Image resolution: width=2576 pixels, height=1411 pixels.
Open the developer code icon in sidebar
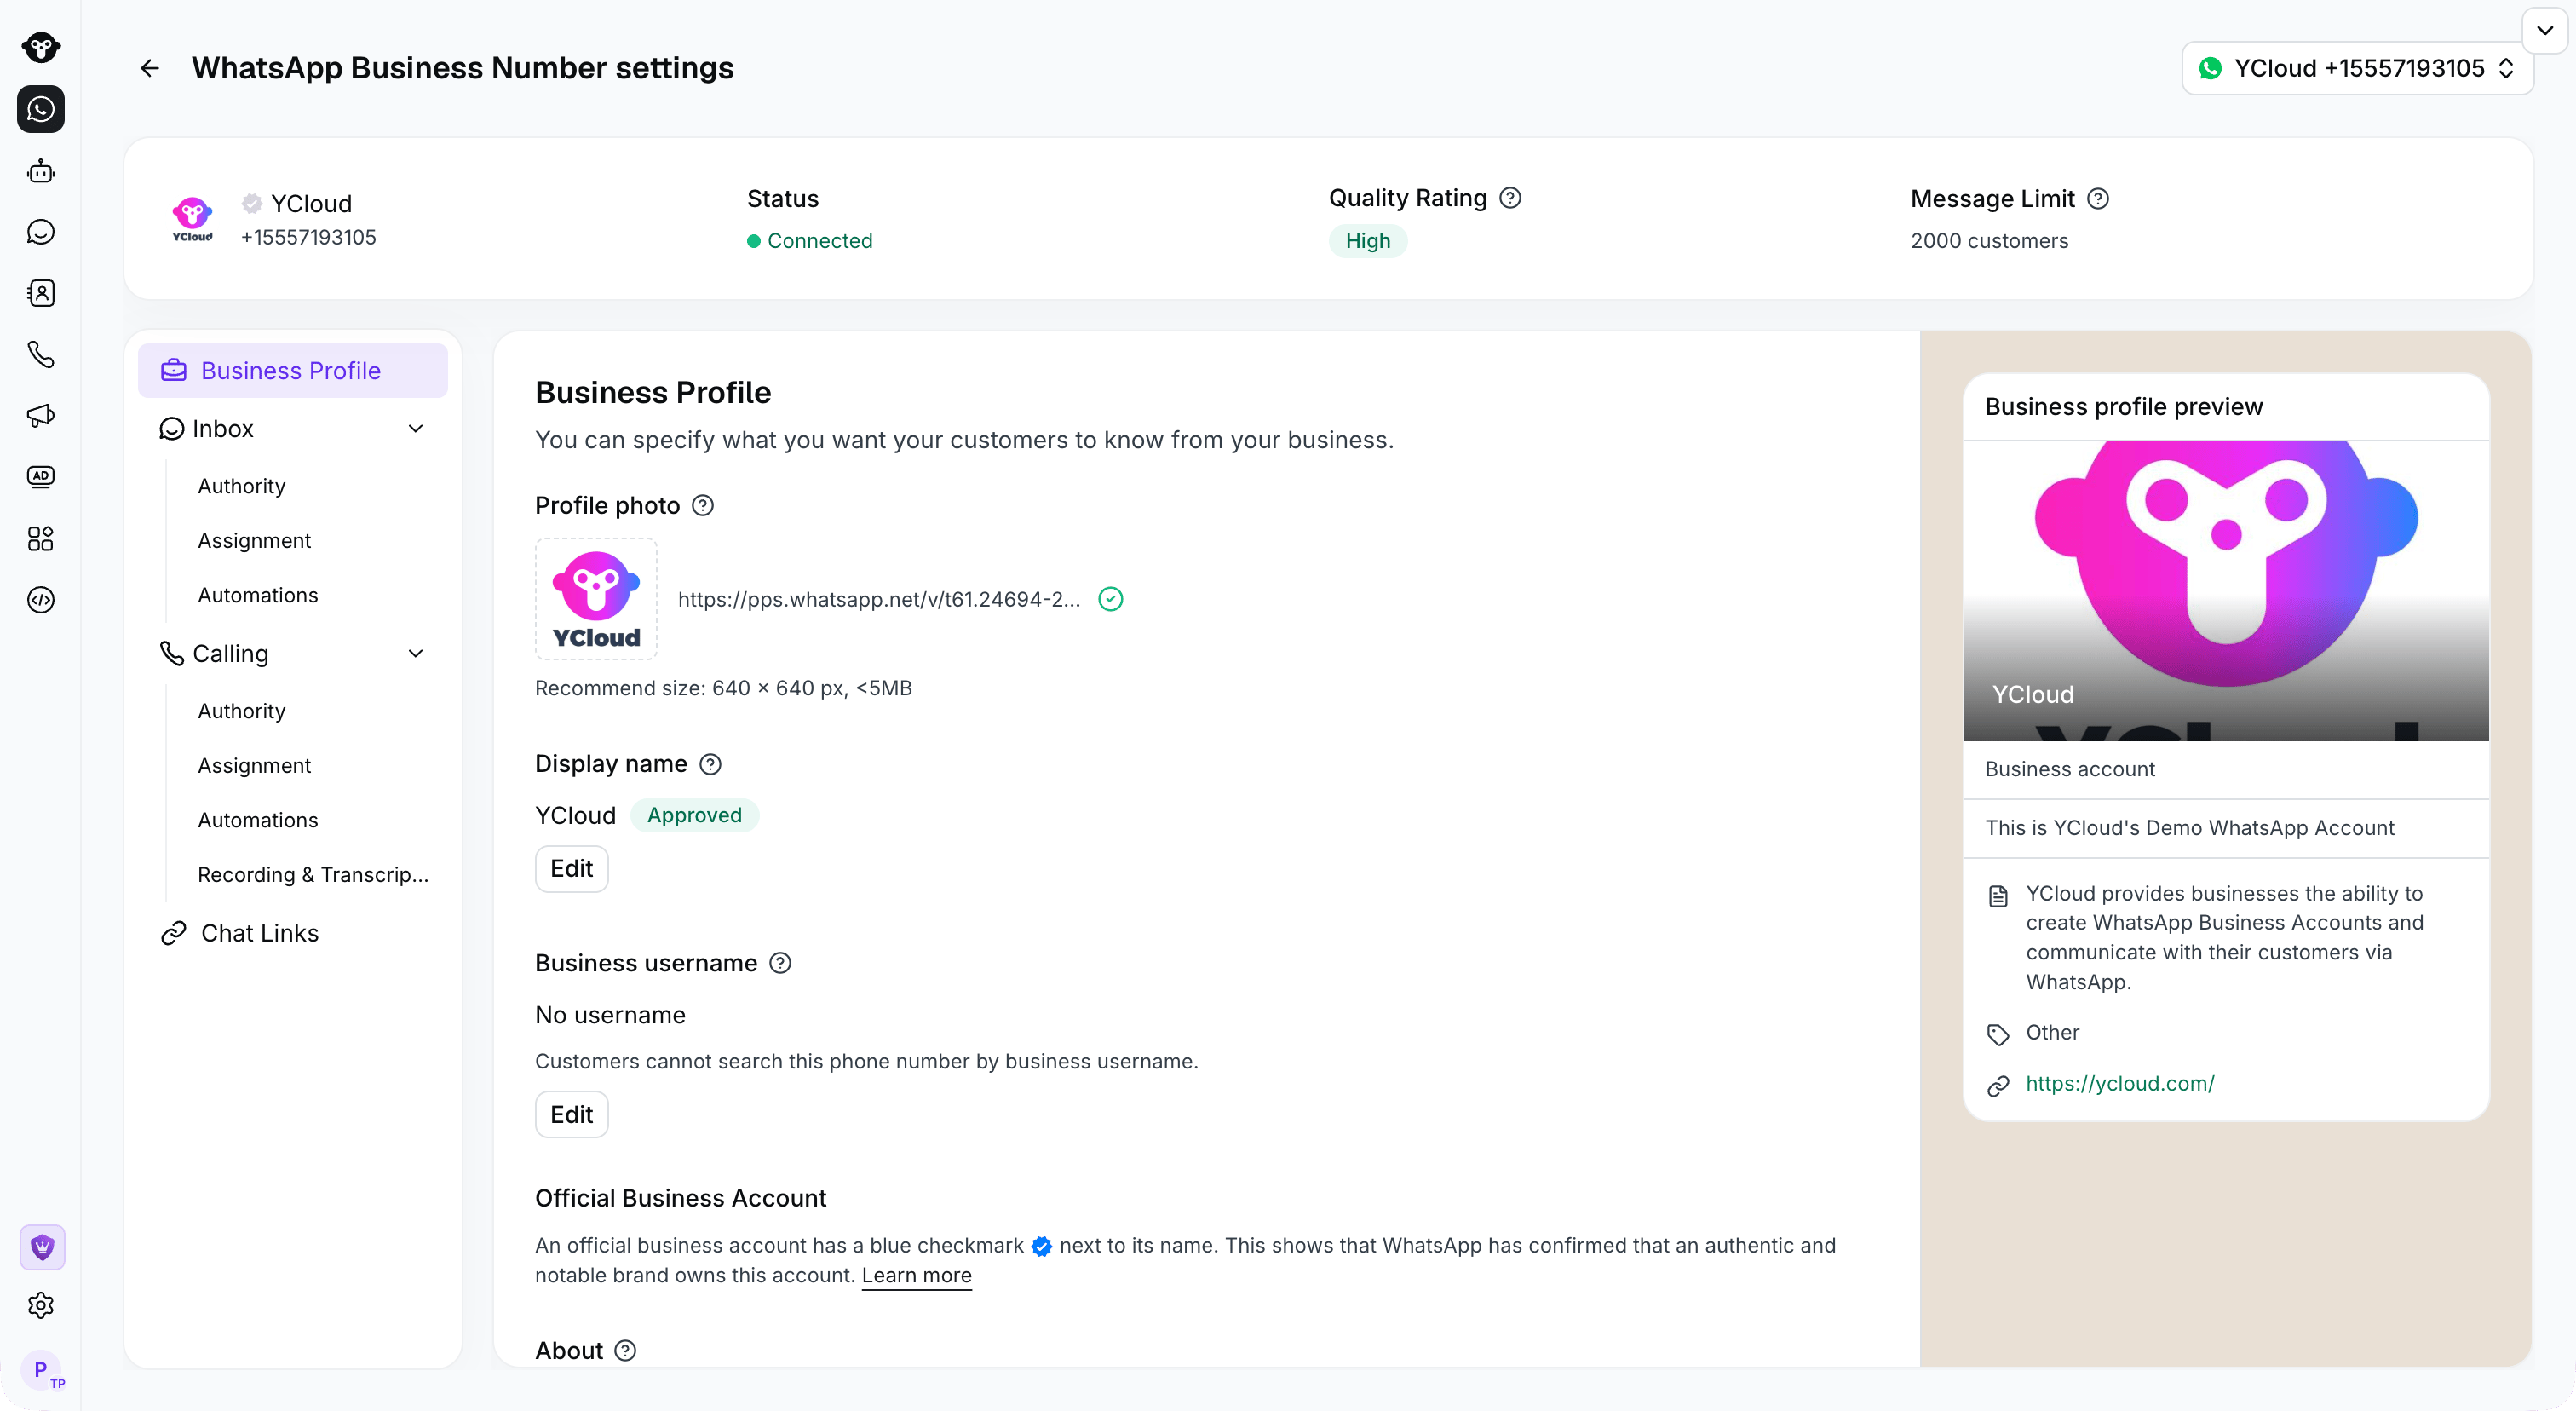[x=41, y=600]
